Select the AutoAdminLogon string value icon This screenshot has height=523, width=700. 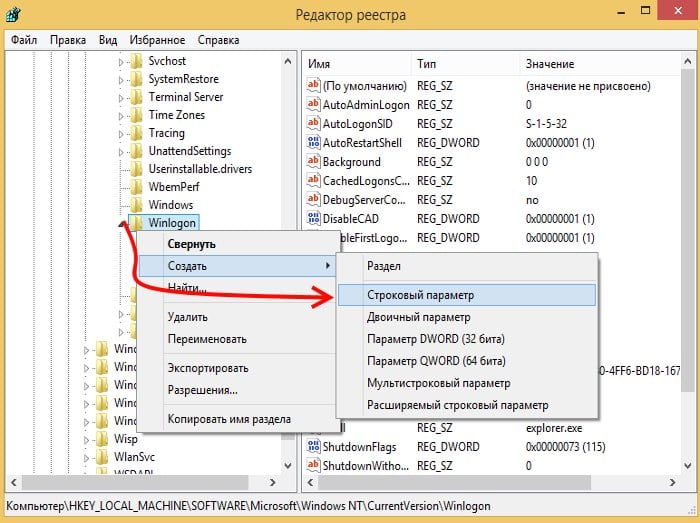coord(313,105)
